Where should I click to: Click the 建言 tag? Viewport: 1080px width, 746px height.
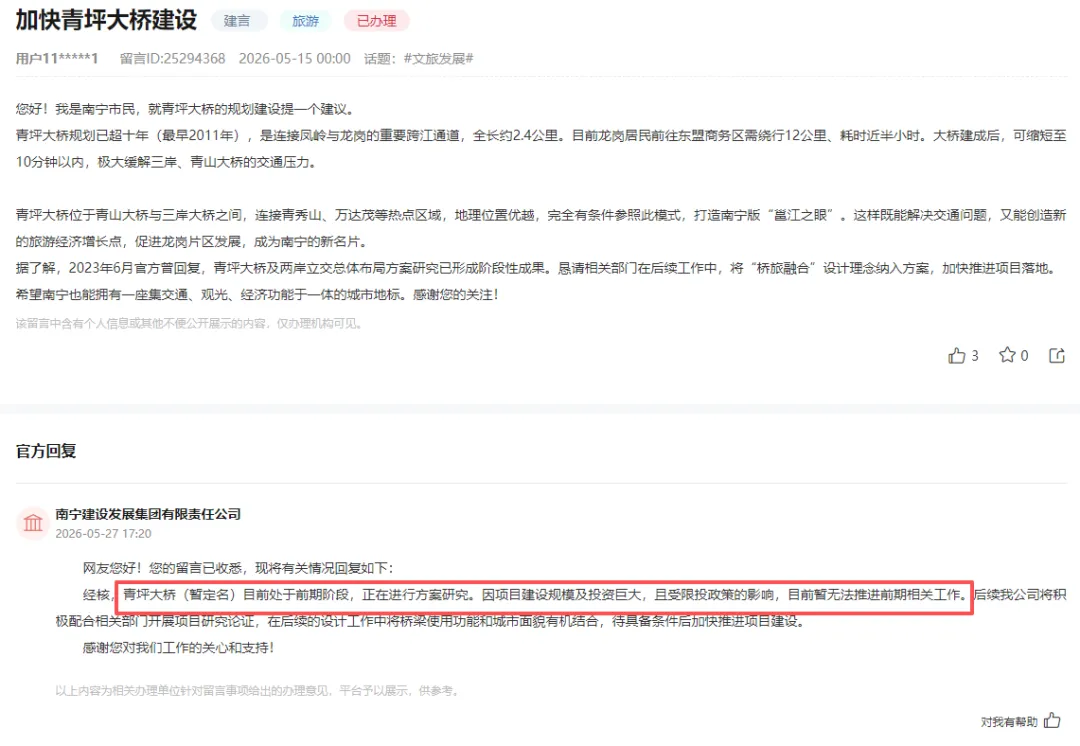(x=238, y=21)
